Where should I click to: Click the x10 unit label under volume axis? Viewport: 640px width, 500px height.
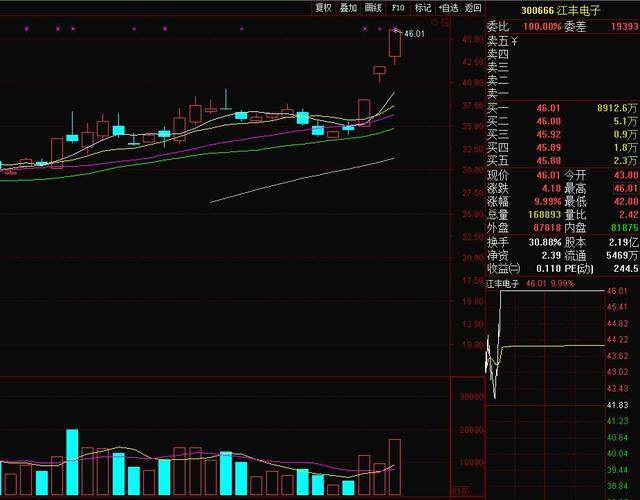pyautogui.click(x=460, y=491)
